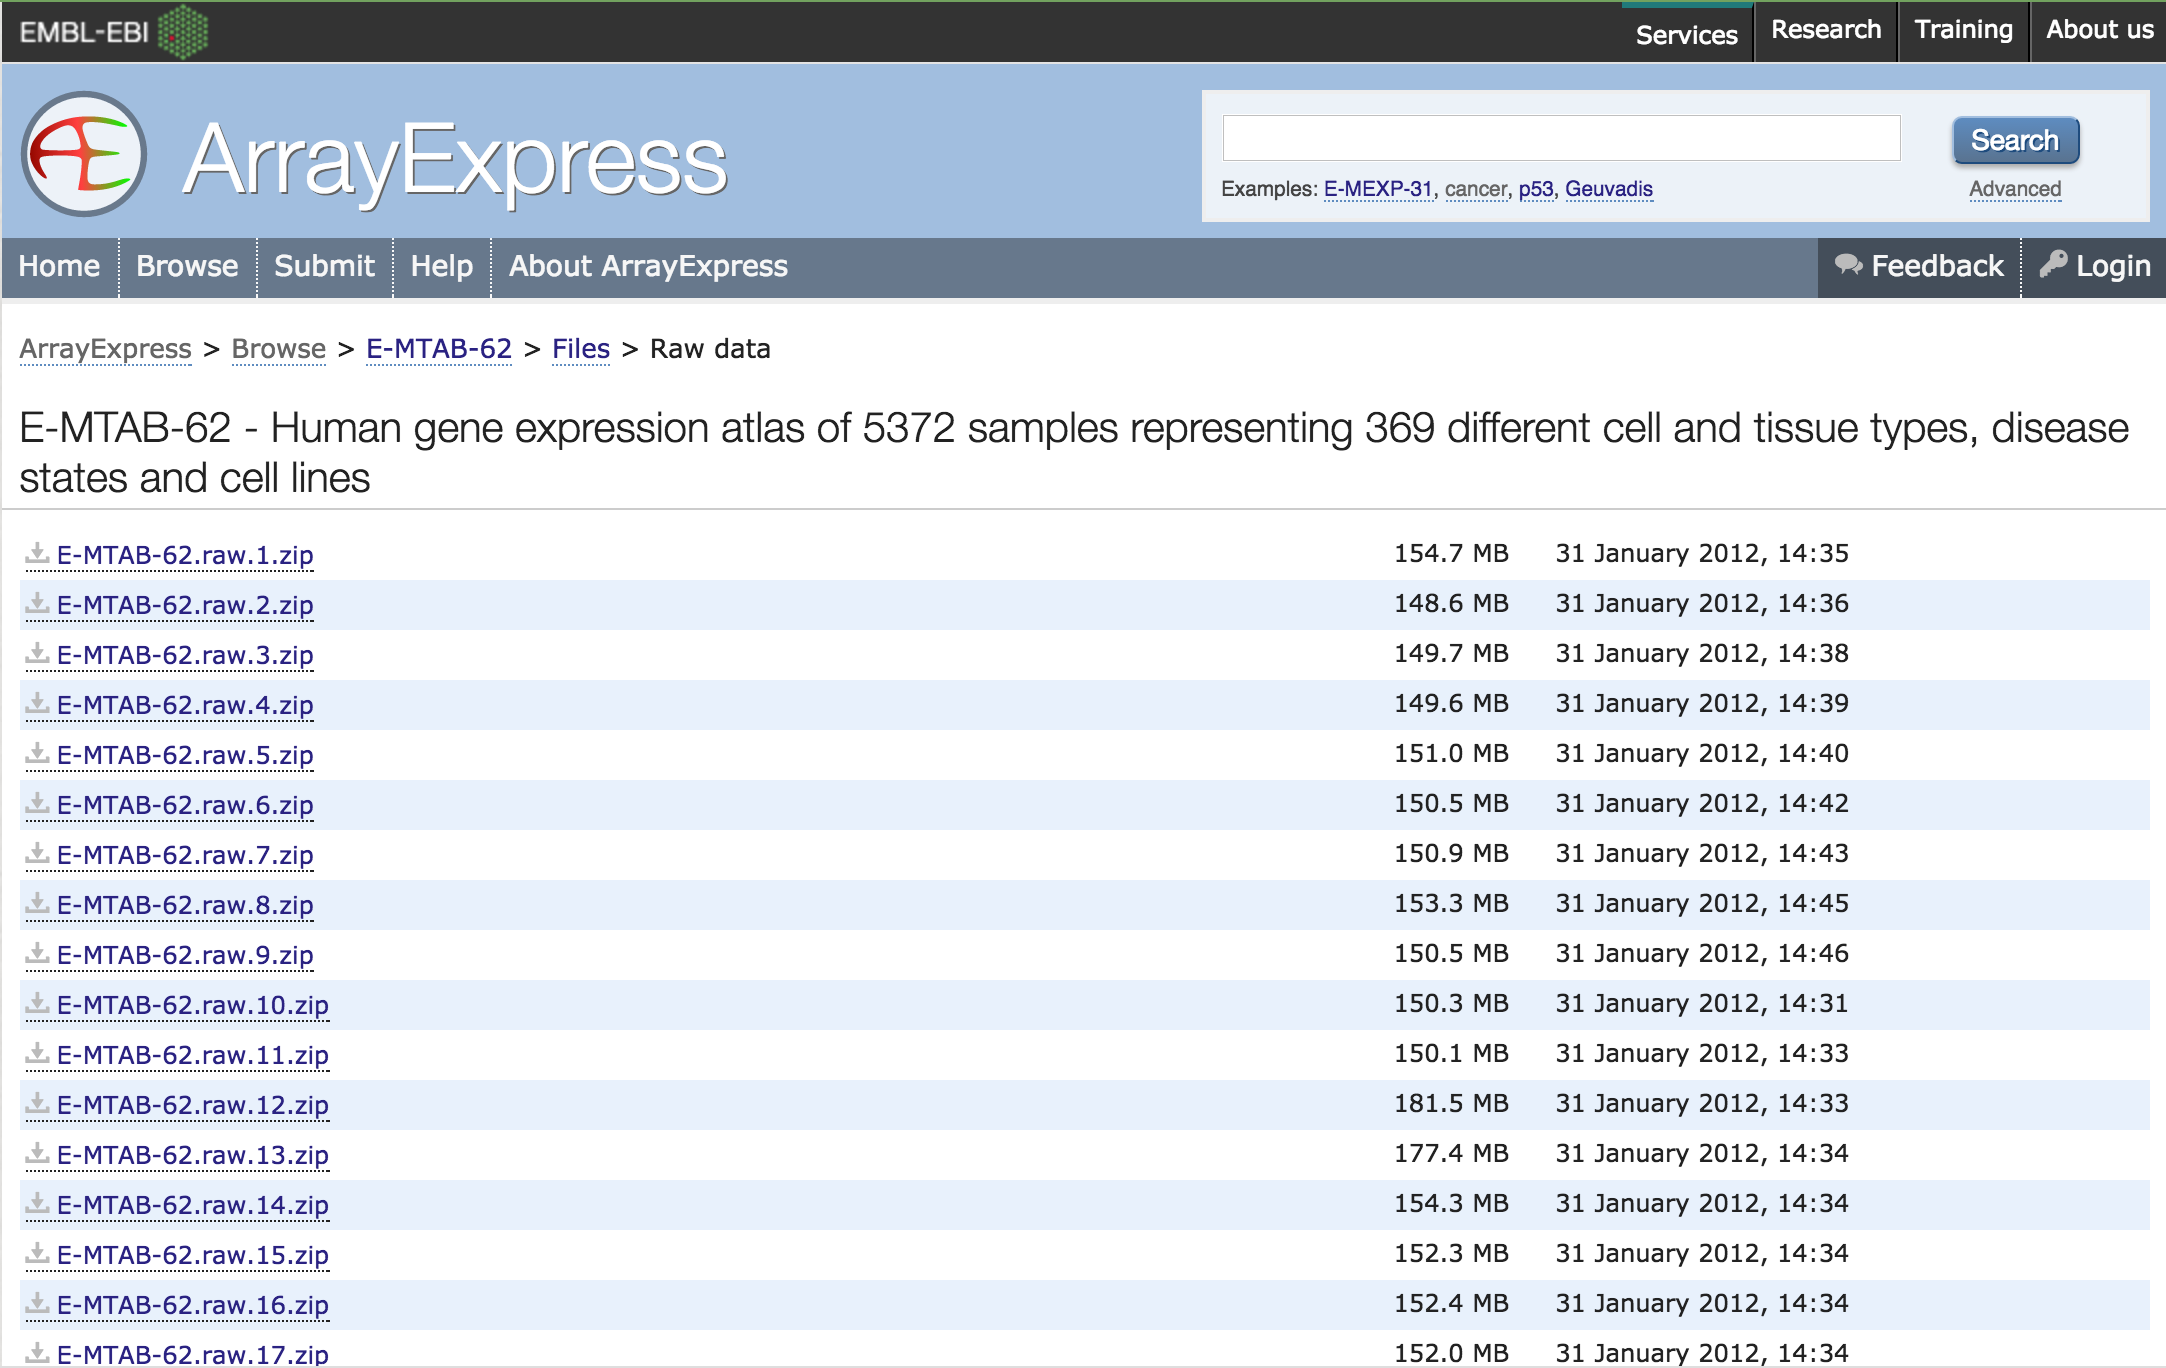Click E-MTAB-62 in the breadcrumb
This screenshot has height=1368, width=2166.
439,349
